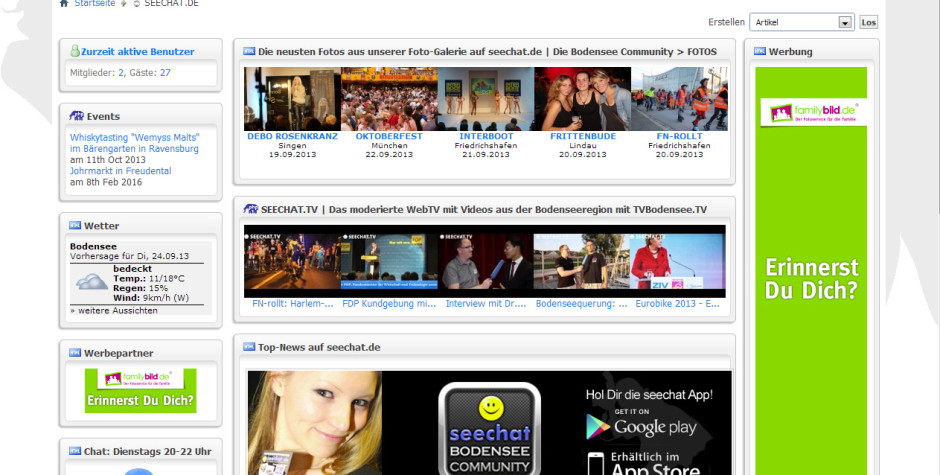Open familybild.de Werbepartner banner

point(140,390)
